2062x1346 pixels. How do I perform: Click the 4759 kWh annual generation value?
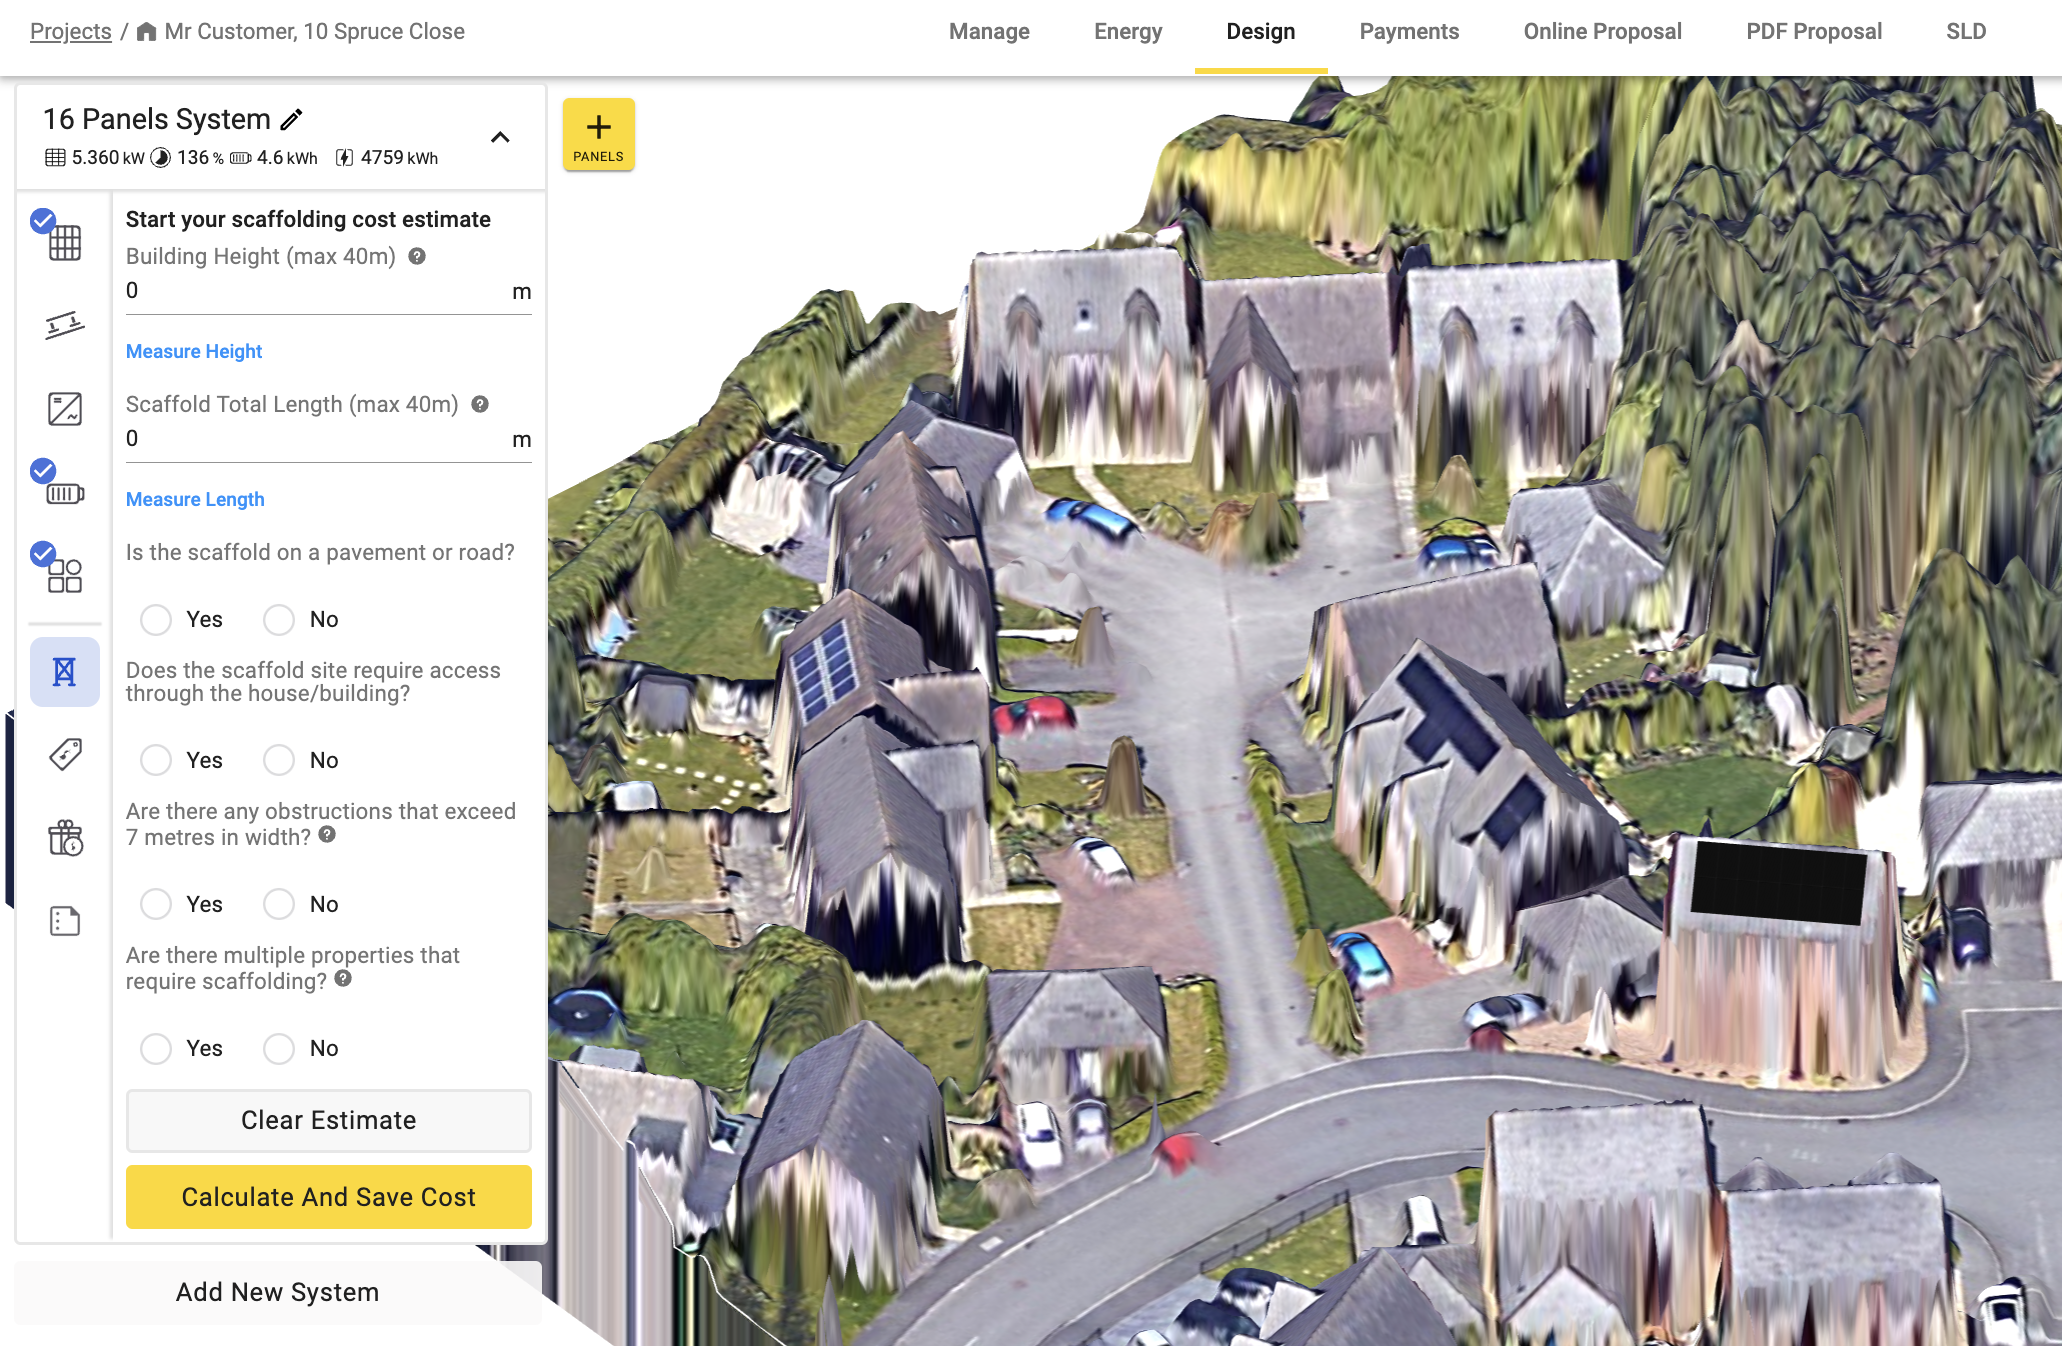click(399, 158)
